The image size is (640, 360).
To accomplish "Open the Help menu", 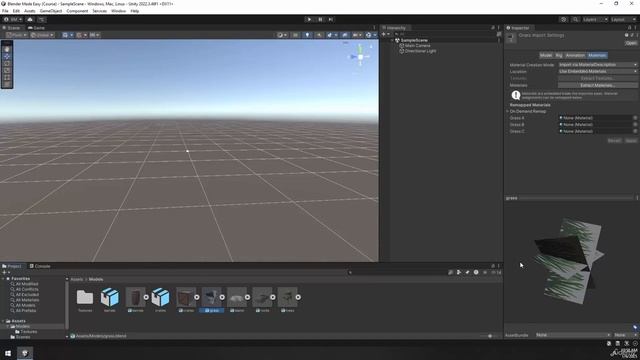I will tap(135, 11).
